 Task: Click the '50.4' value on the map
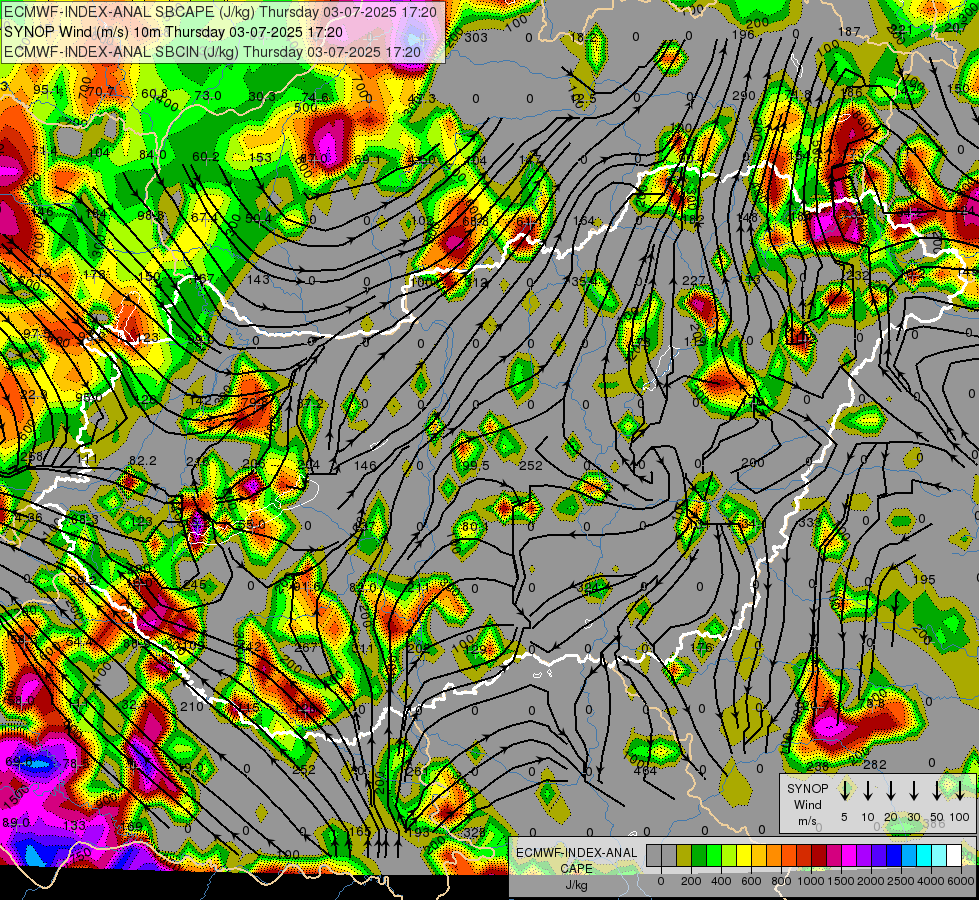click(x=258, y=218)
